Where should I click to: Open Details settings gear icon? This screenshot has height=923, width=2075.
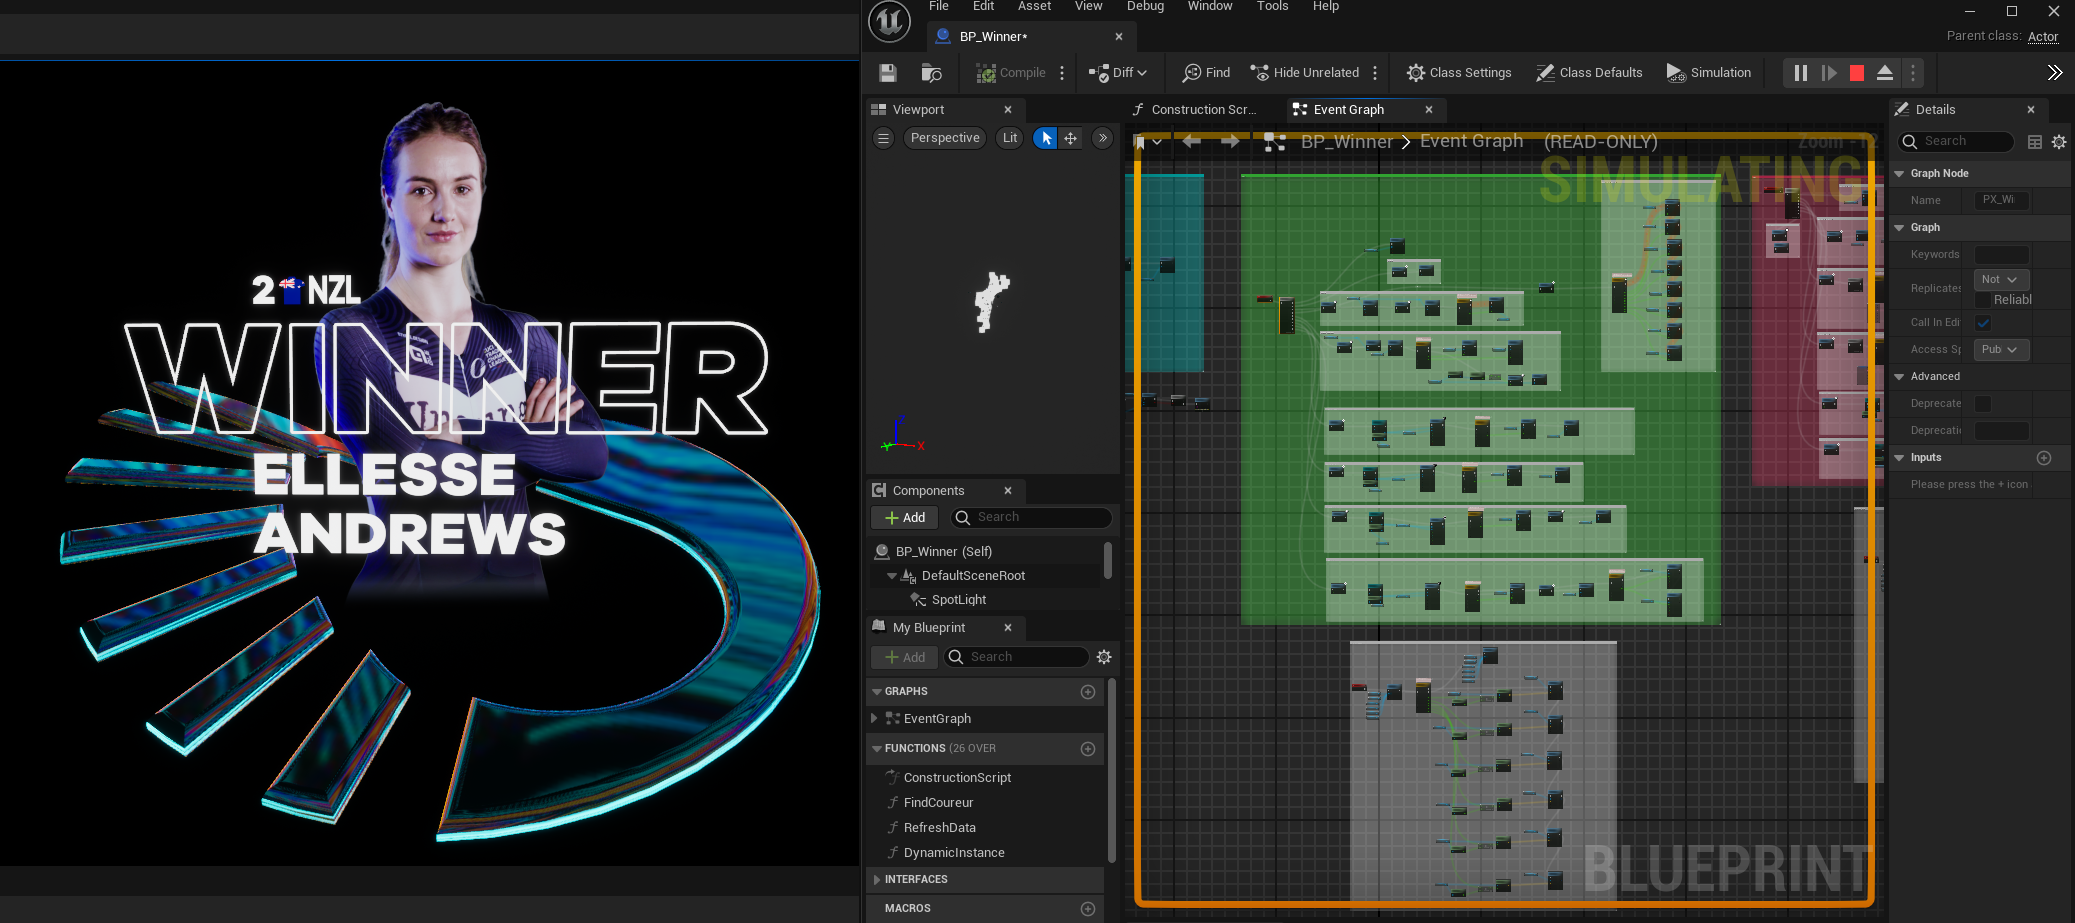pos(2059,142)
